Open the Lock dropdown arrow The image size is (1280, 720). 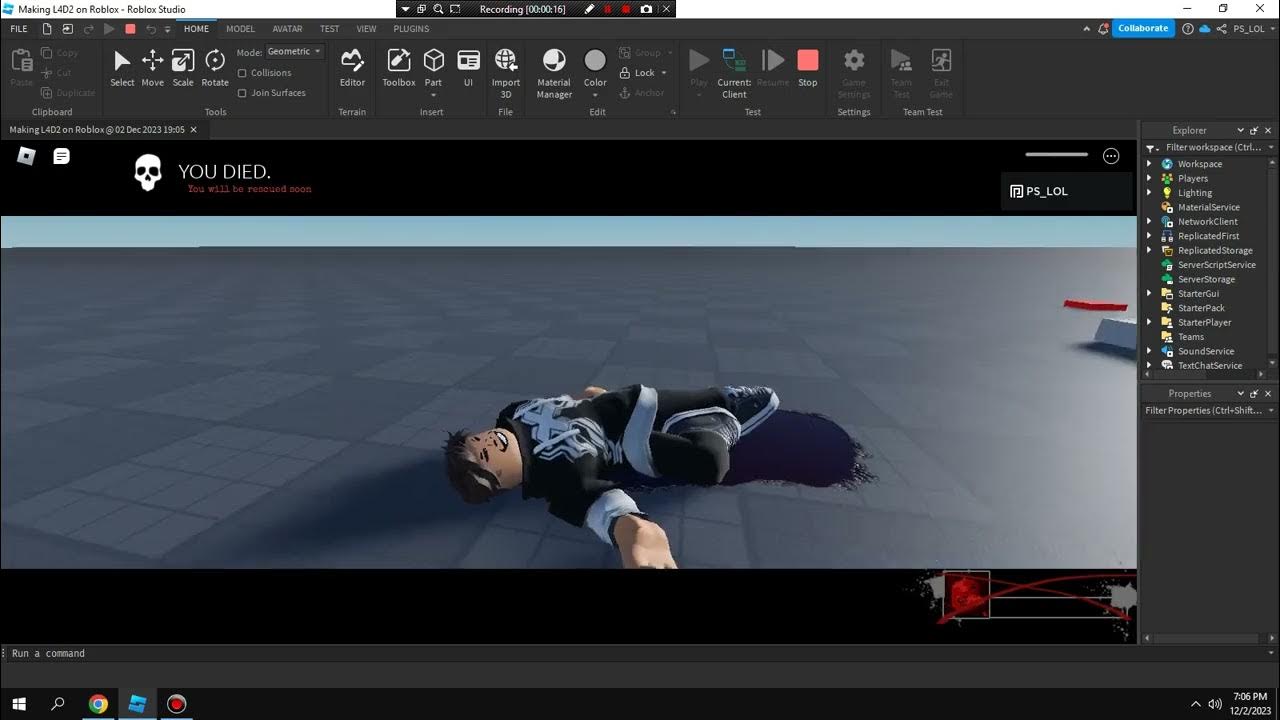tap(664, 73)
